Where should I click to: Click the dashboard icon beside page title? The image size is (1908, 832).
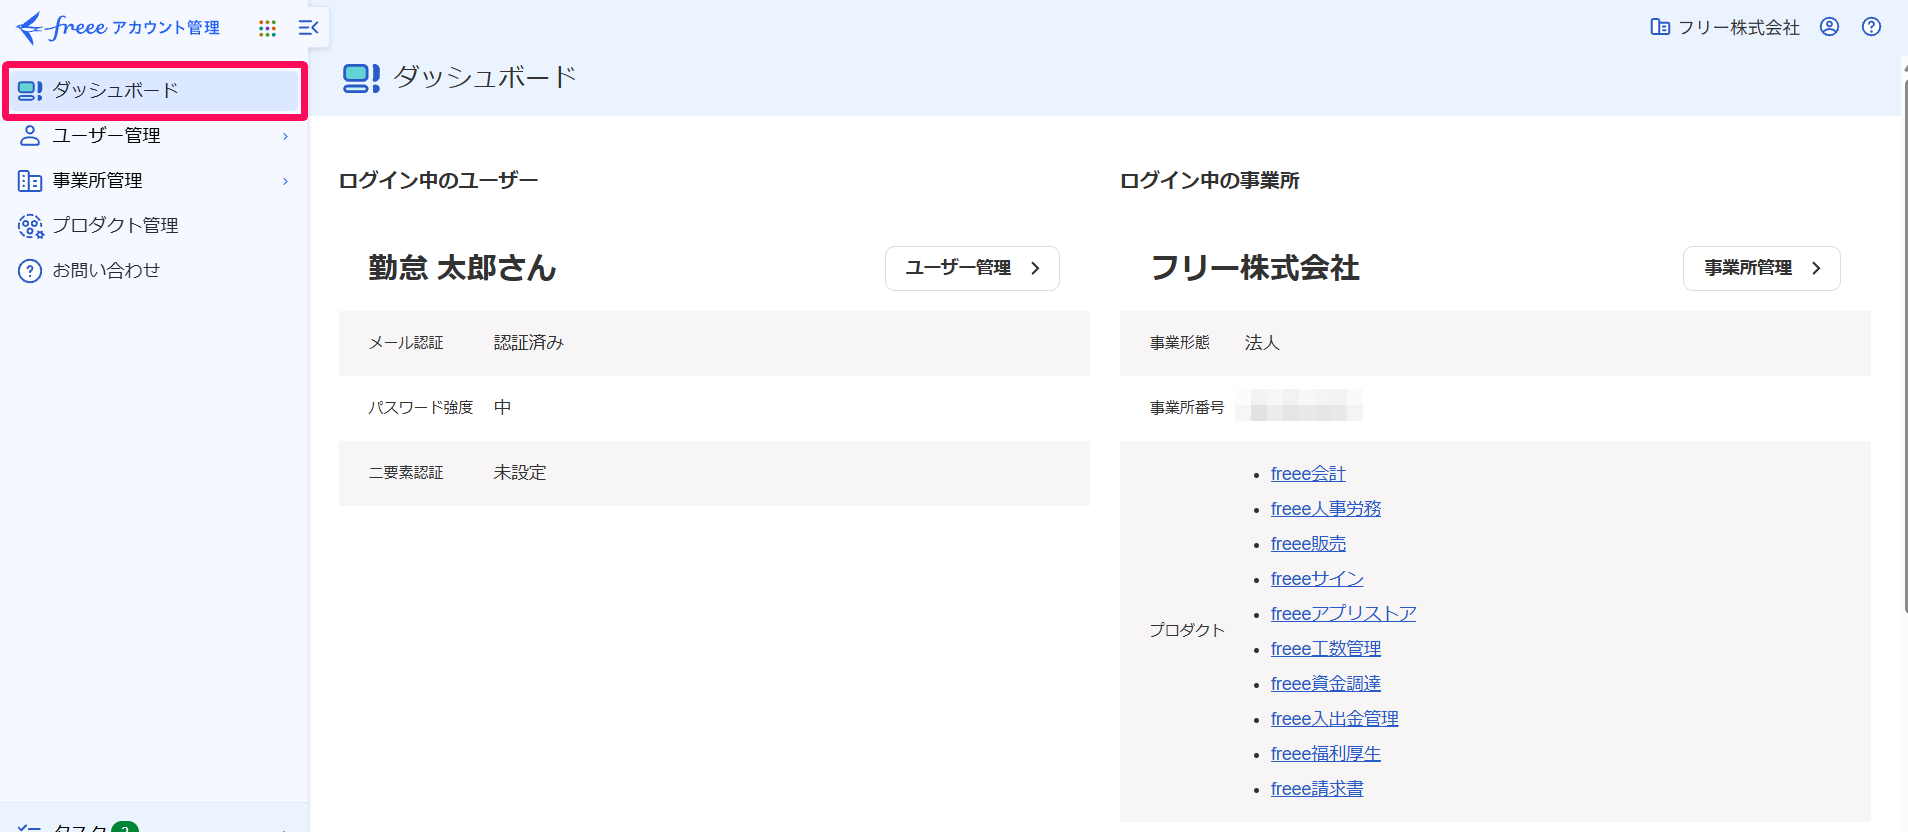pyautogui.click(x=361, y=78)
